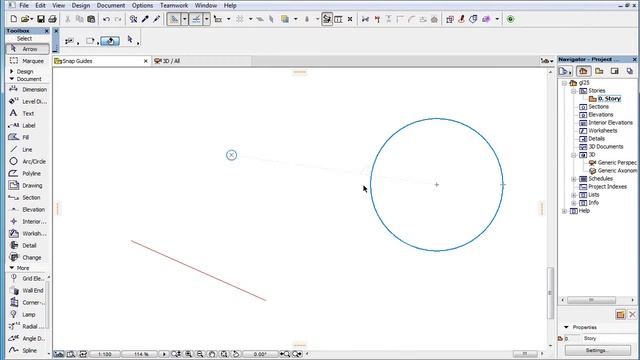640x360 pixels.
Task: Select the Text tool
Action: tap(28, 113)
